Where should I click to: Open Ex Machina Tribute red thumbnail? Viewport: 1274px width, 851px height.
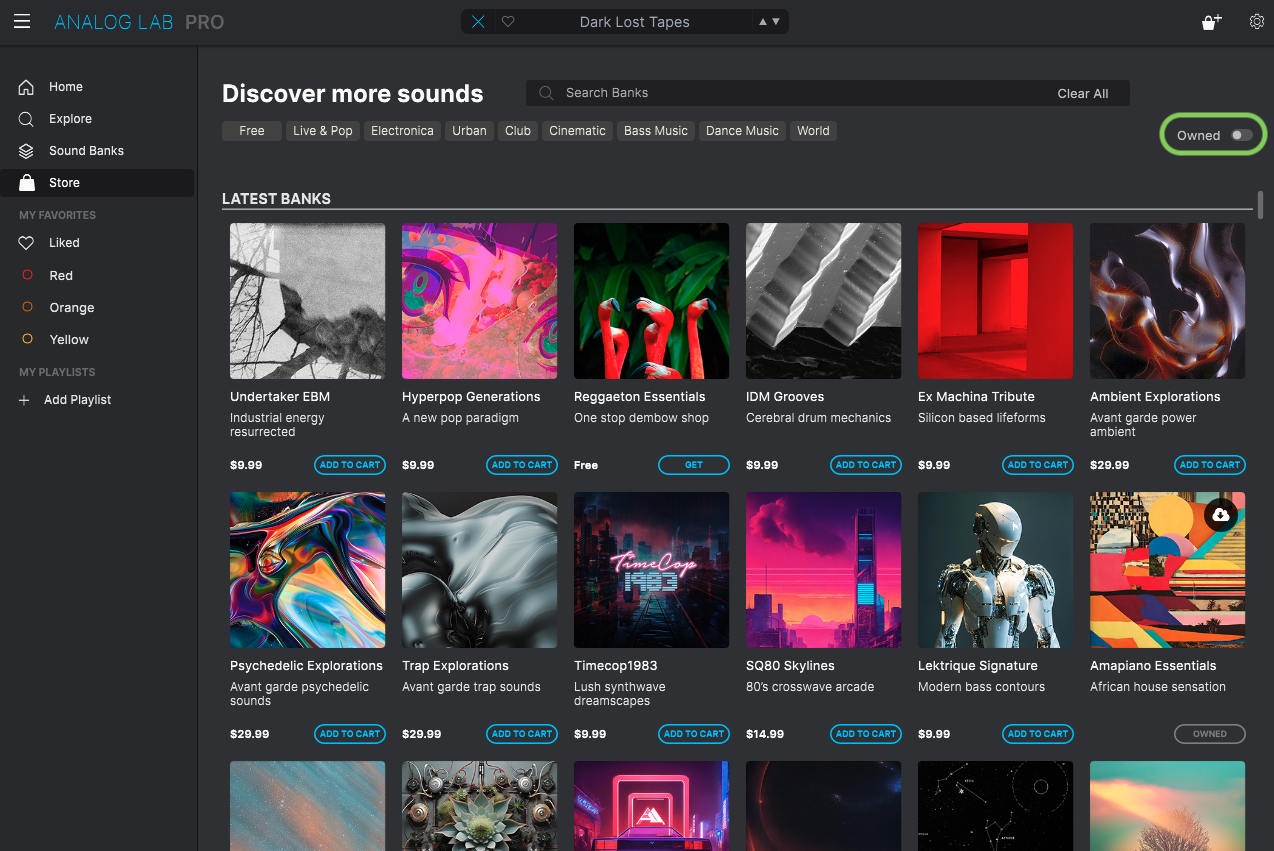[x=996, y=301]
